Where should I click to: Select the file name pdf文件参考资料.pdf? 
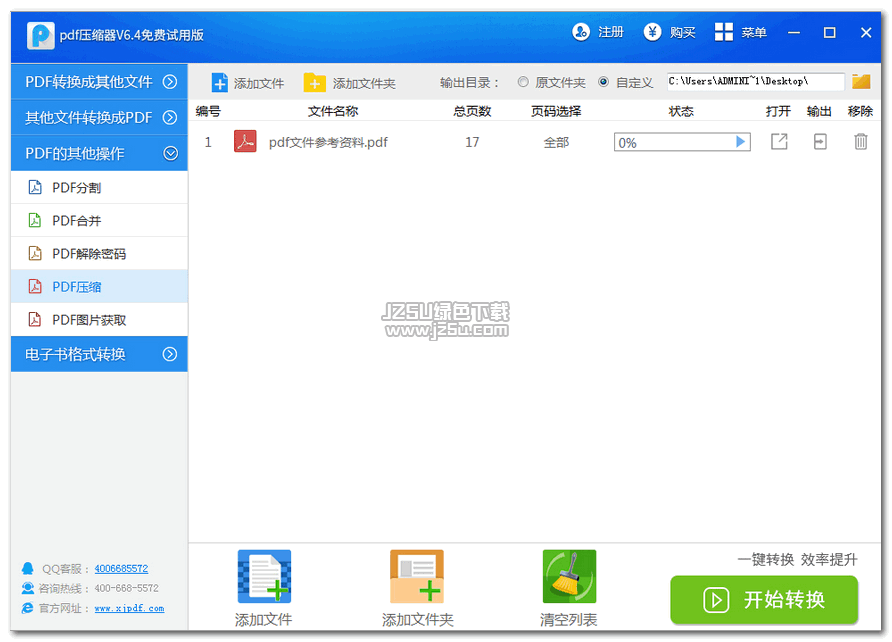[328, 142]
